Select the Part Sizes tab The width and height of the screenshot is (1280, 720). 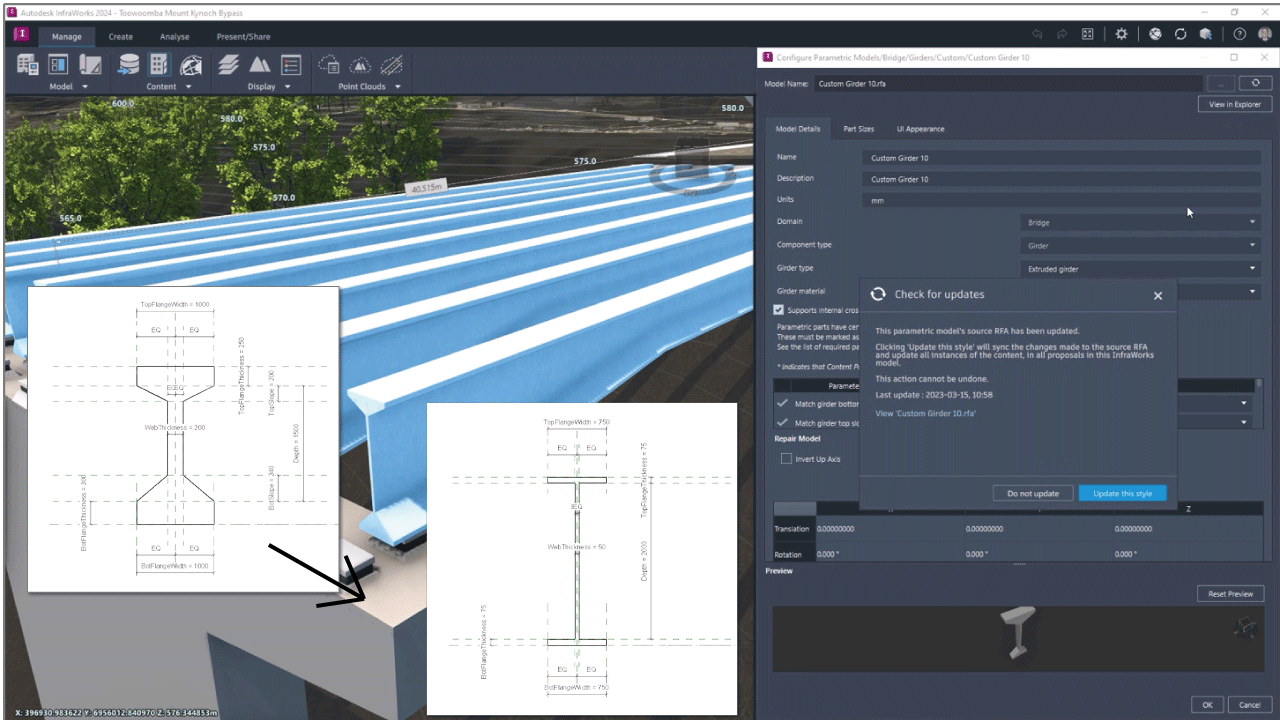point(858,129)
